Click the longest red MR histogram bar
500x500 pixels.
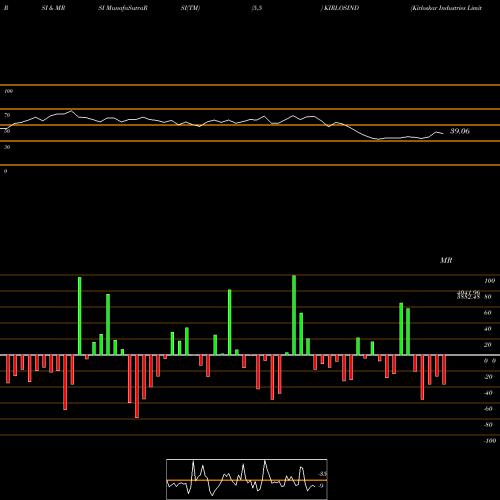[x=137, y=386]
